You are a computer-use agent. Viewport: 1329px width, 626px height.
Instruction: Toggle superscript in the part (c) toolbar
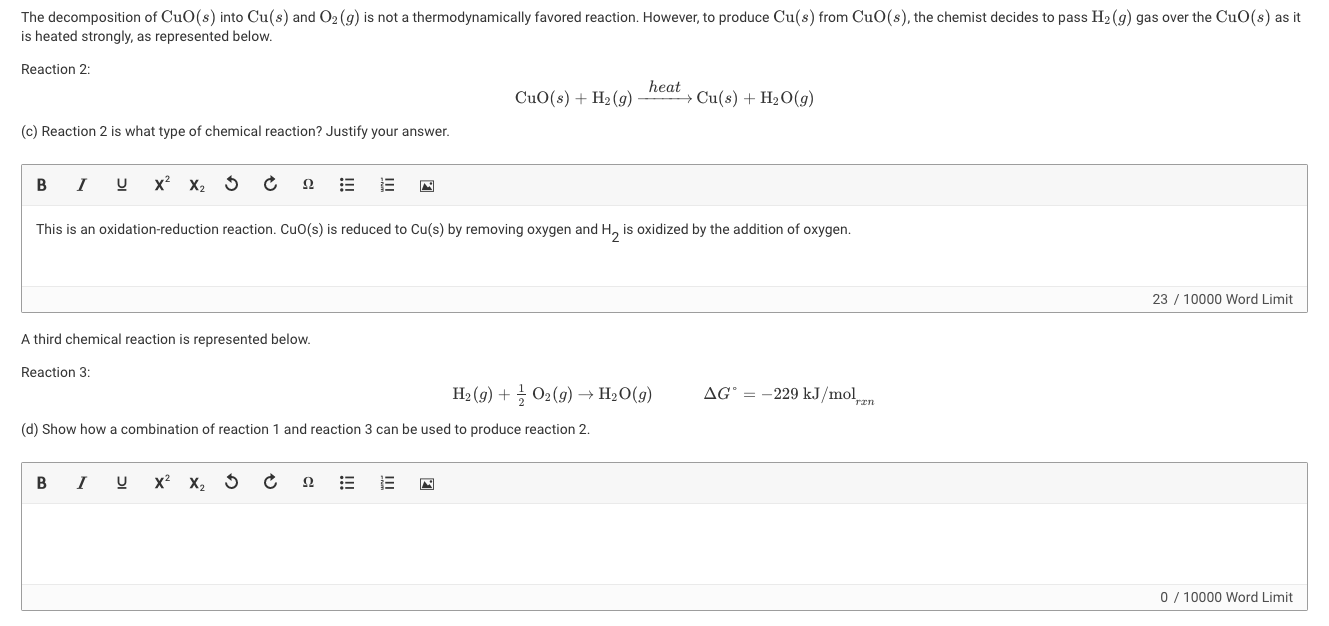click(x=159, y=185)
